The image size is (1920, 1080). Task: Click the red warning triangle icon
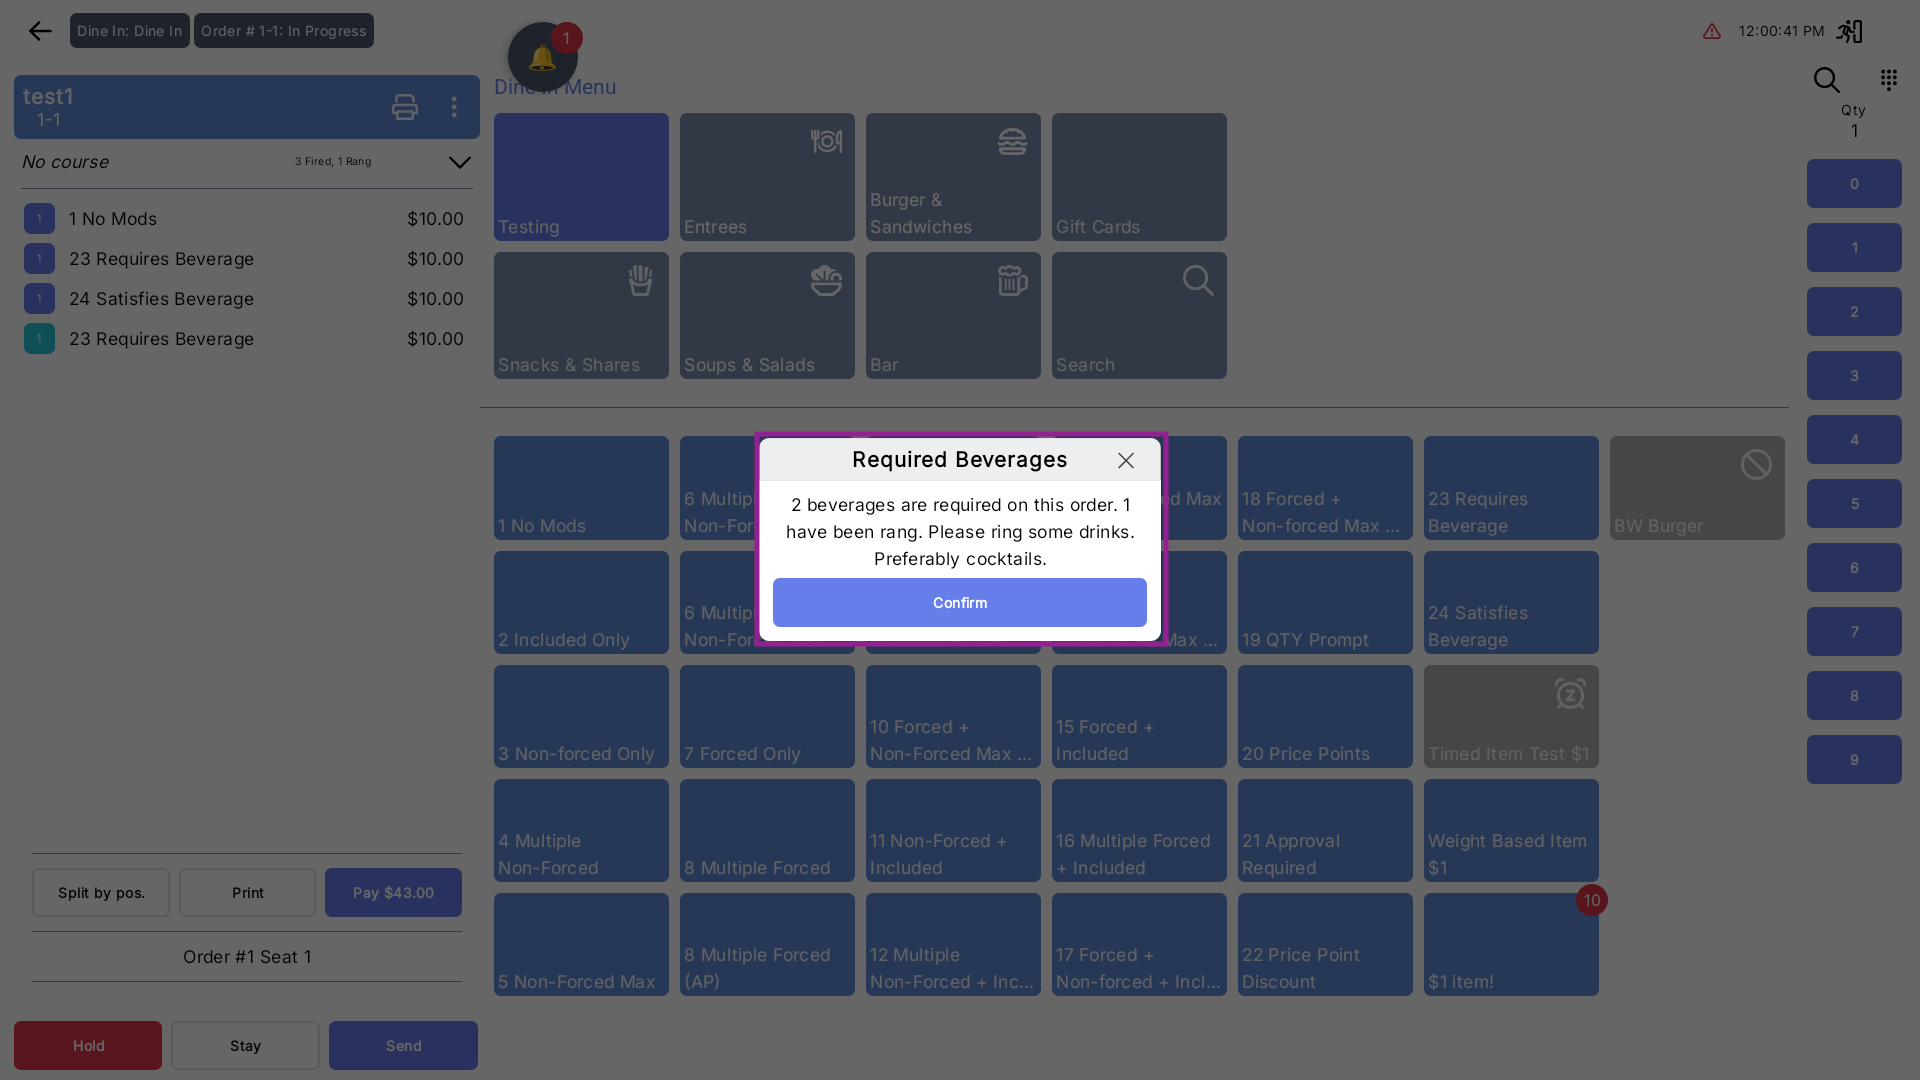tap(1712, 31)
